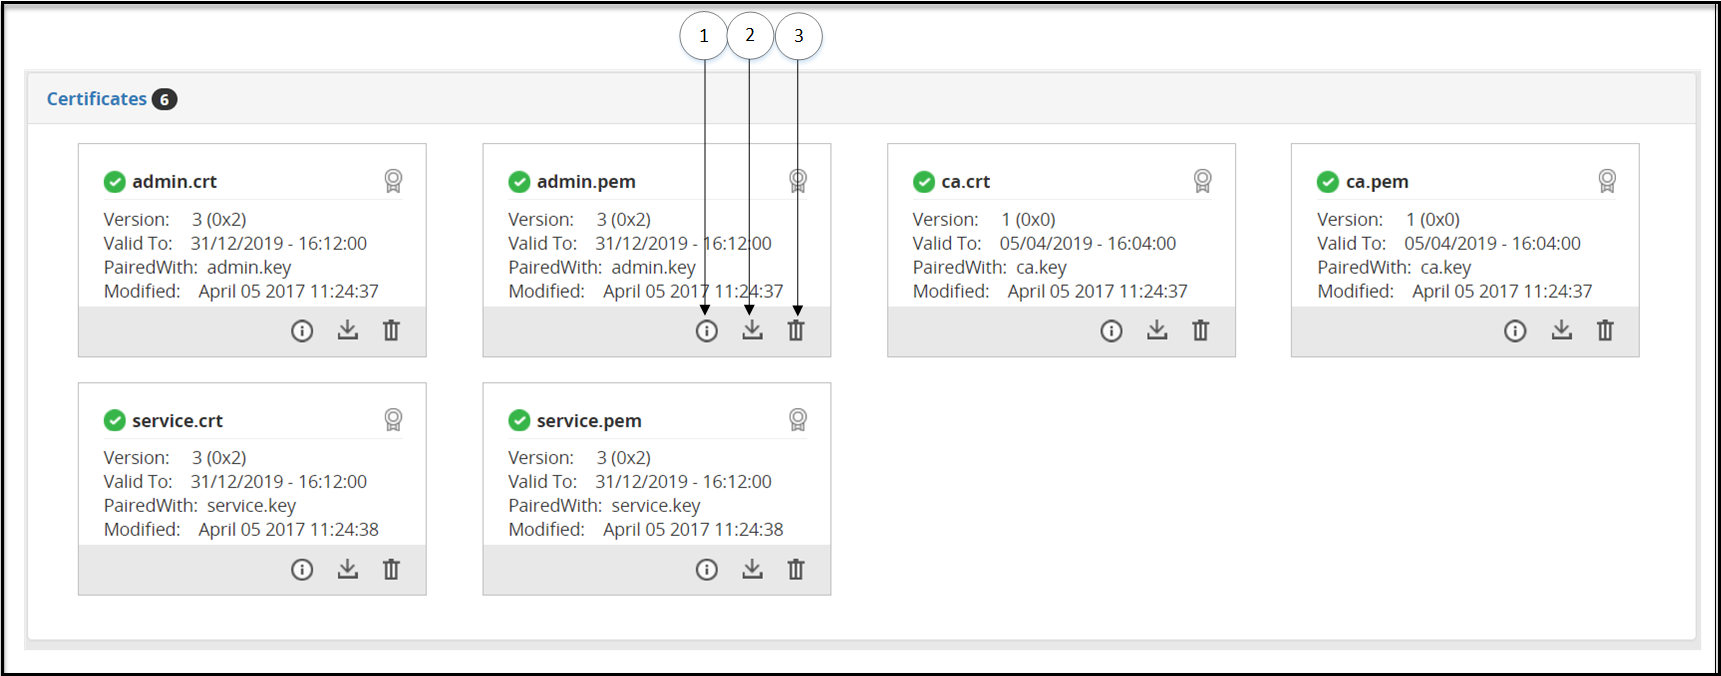Click the ribbon badge on ca.crt card
The image size is (1721, 676).
click(x=1202, y=181)
